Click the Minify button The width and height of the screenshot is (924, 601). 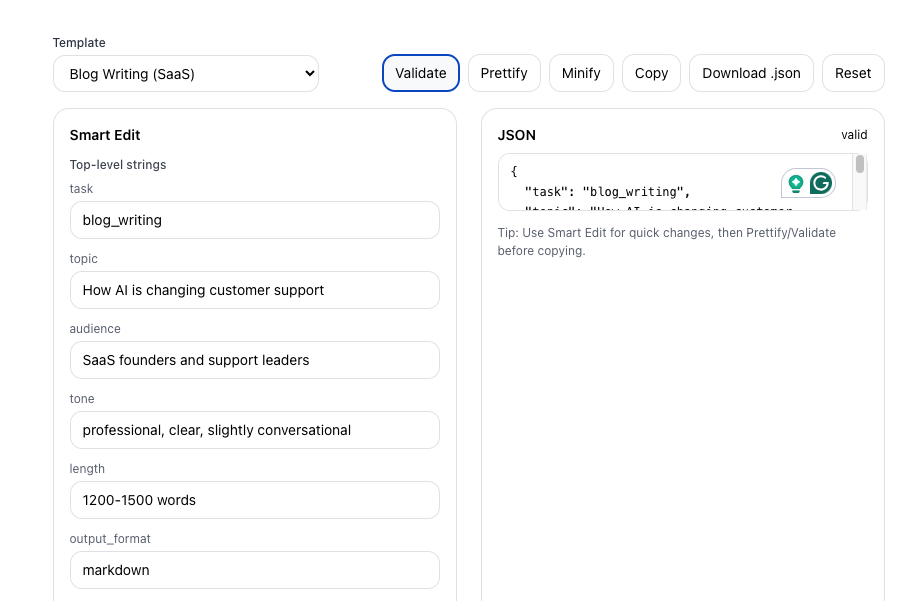581,73
